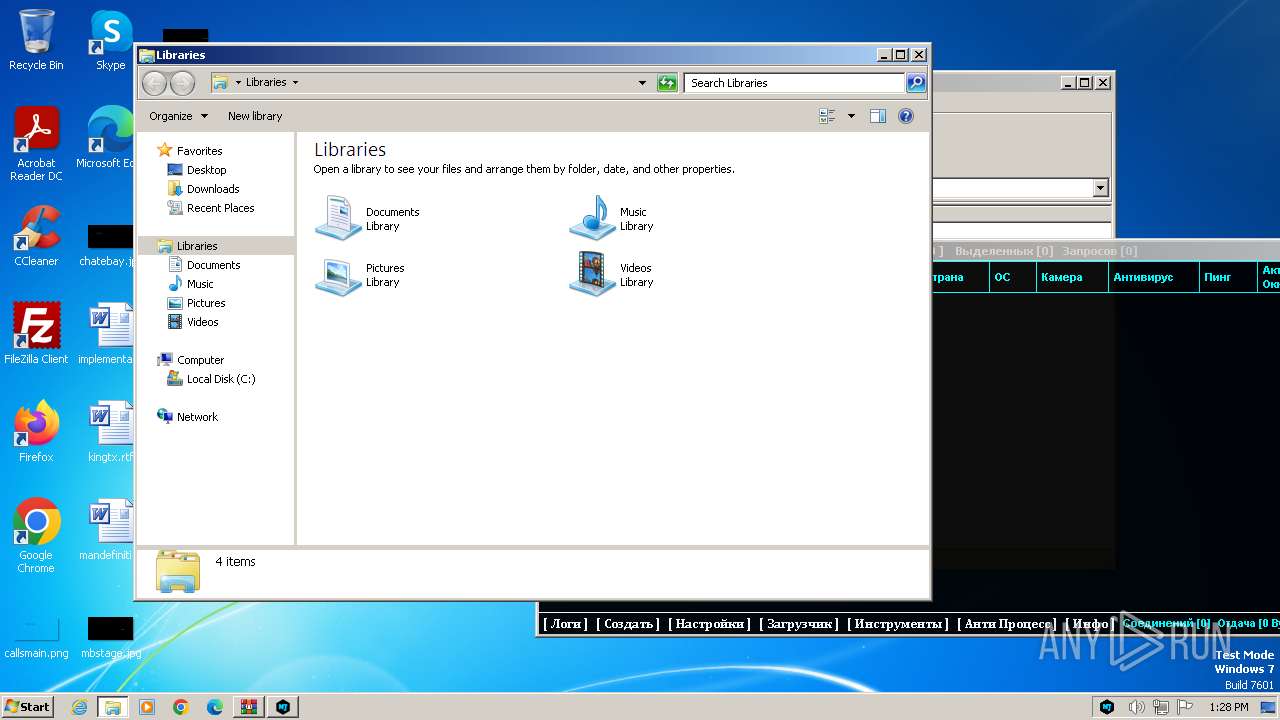Click the Forward navigation arrow in Explorer
This screenshot has width=1280, height=720.
[182, 83]
